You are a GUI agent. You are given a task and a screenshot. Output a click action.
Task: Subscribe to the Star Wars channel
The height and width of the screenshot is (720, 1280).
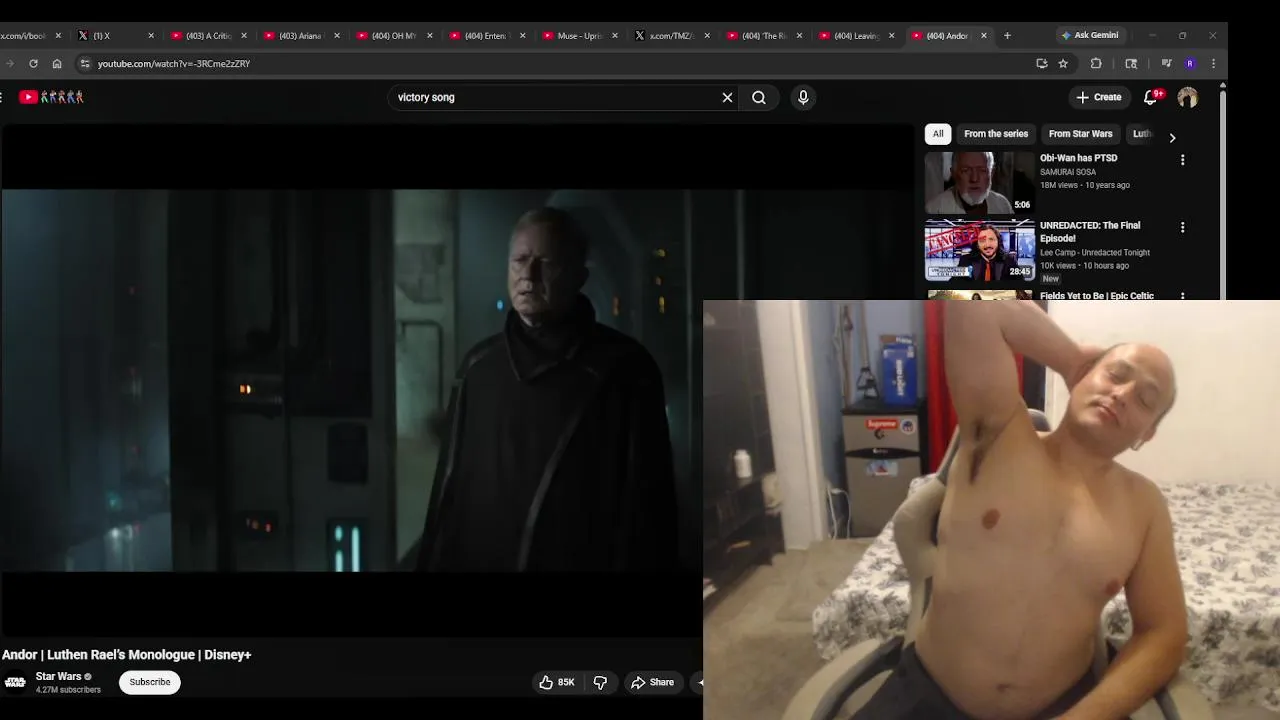click(150, 682)
